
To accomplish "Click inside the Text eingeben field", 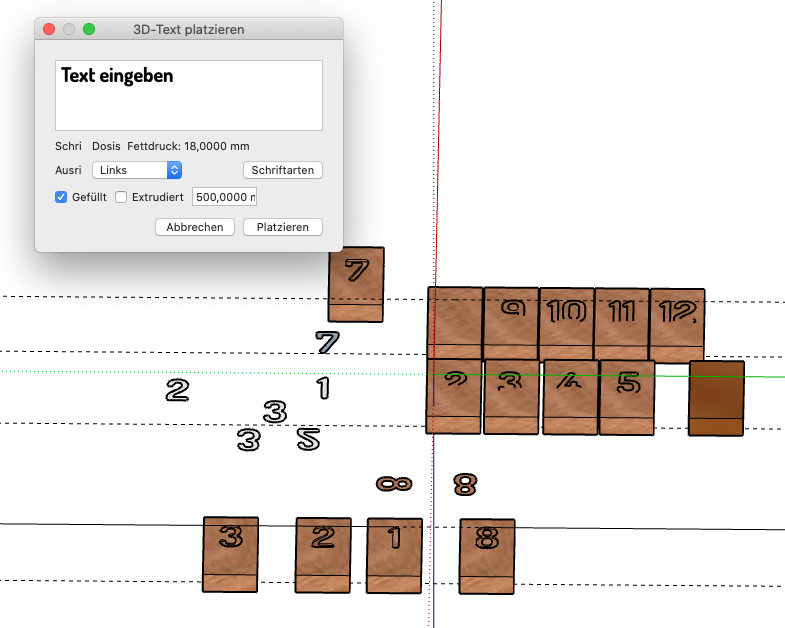I will [x=188, y=95].
